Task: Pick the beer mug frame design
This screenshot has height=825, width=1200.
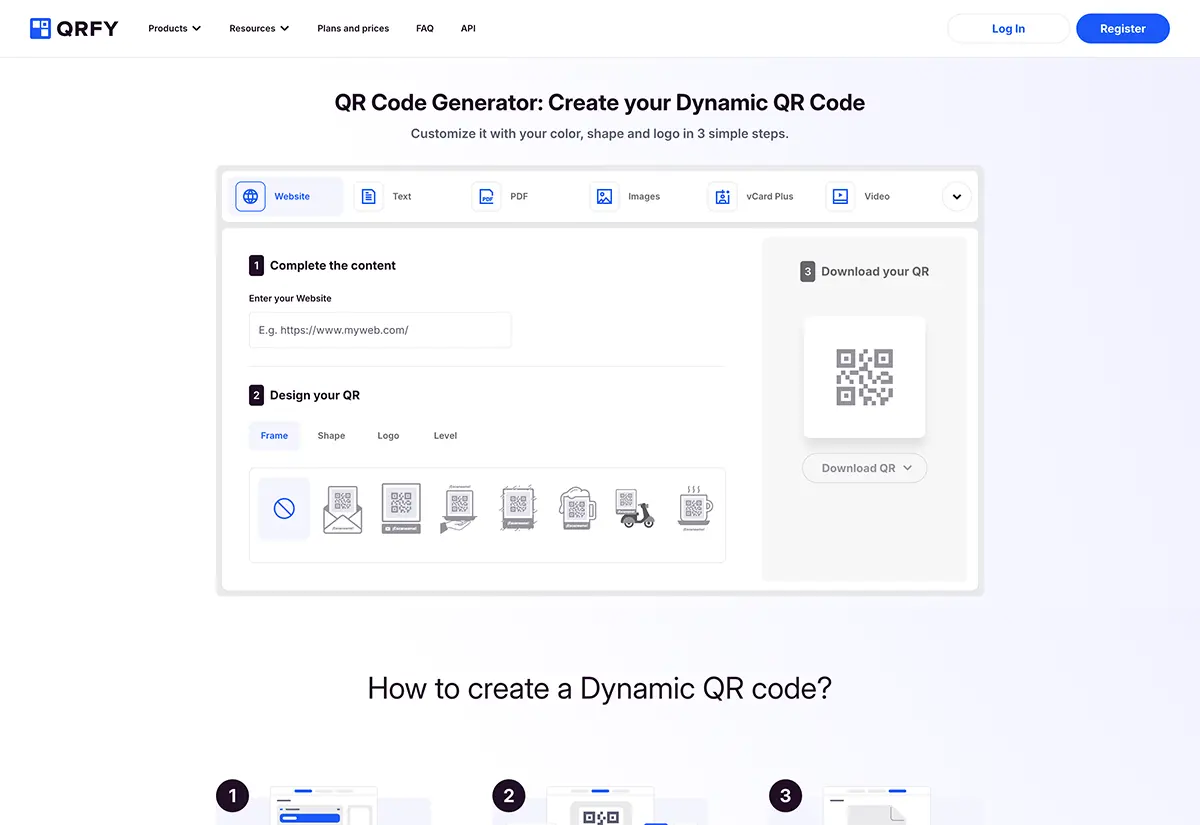Action: (577, 509)
